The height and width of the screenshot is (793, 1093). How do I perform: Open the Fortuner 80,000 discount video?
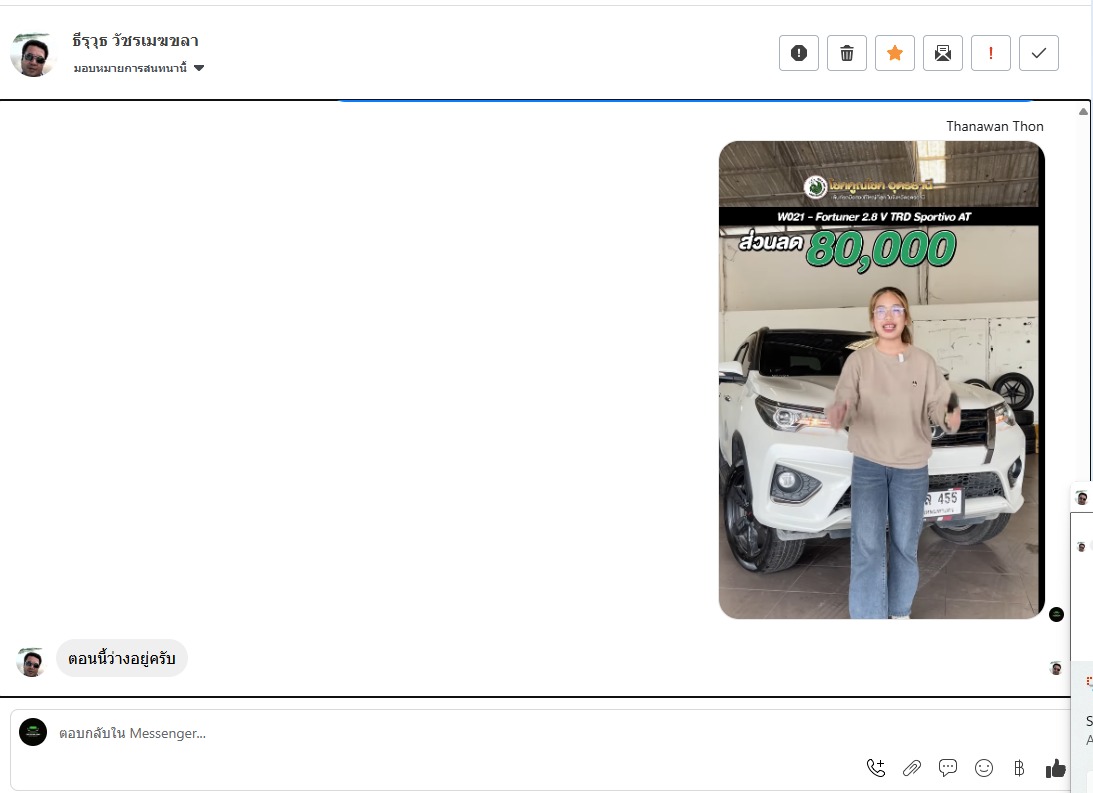click(881, 380)
